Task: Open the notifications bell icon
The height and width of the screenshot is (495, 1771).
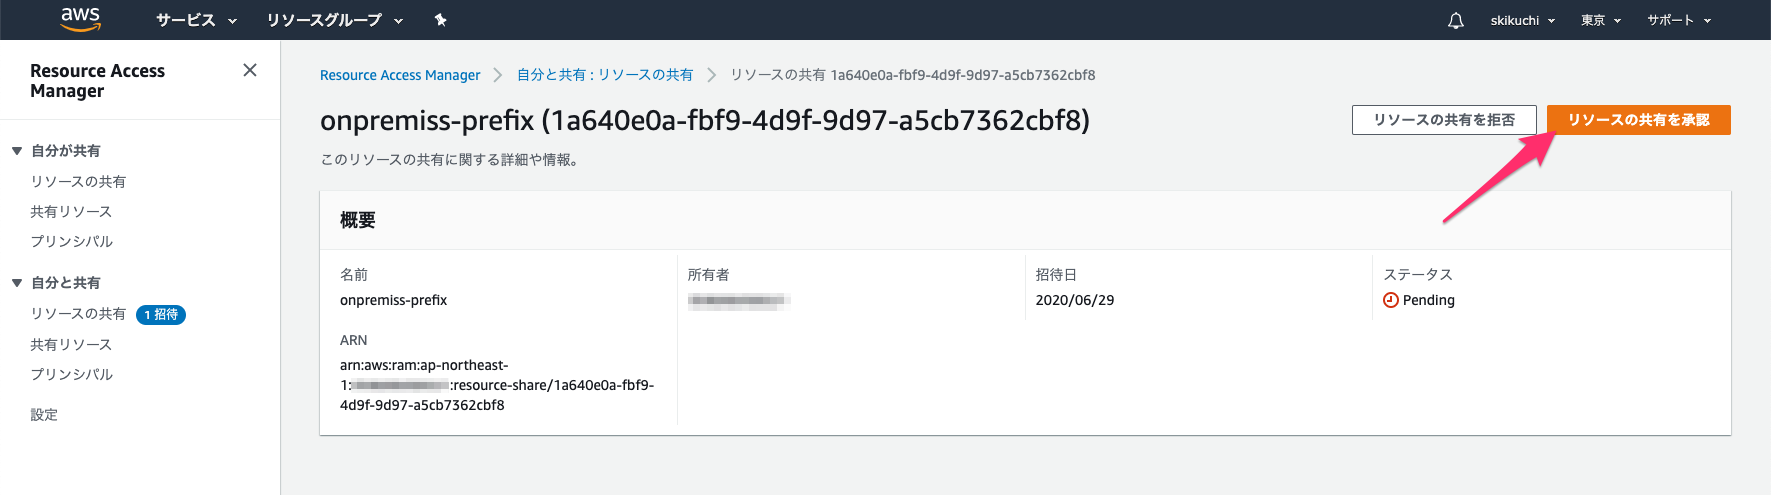Action: click(1455, 20)
